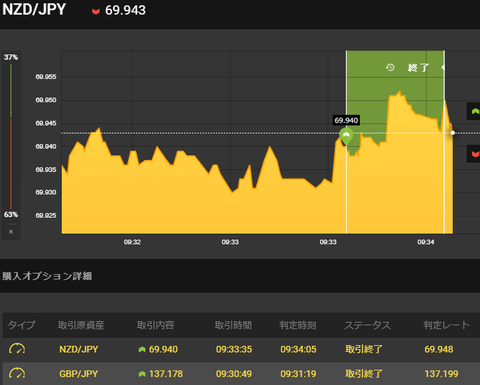This screenshot has width=480, height=385.
Task: Click the green and red trader sentiment bar
Action: [x=11, y=136]
